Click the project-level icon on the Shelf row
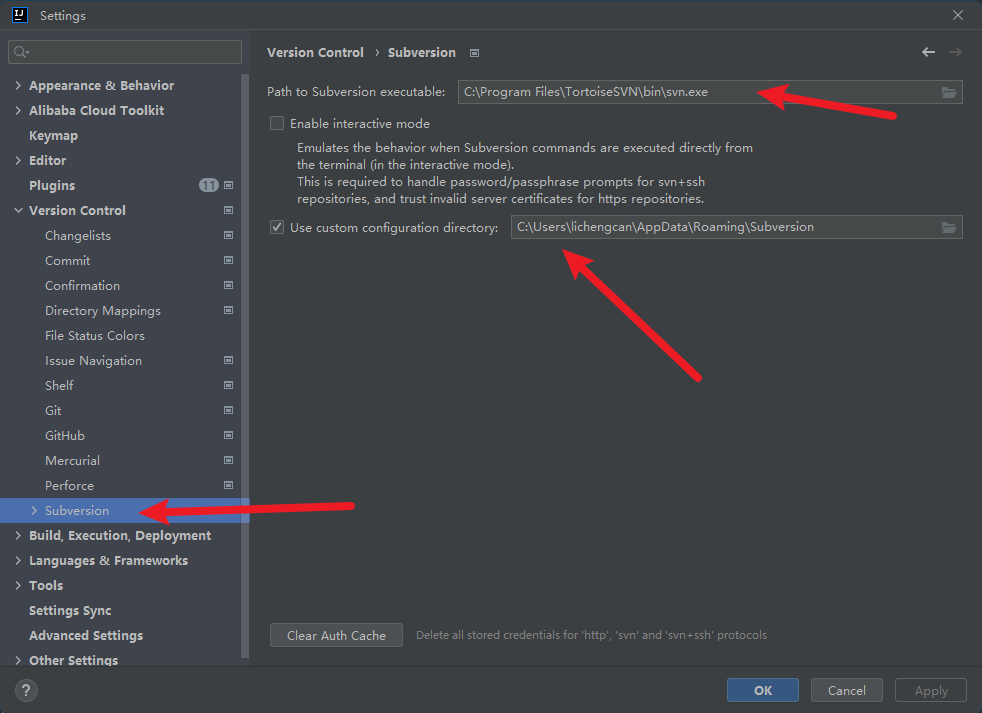 (x=229, y=385)
